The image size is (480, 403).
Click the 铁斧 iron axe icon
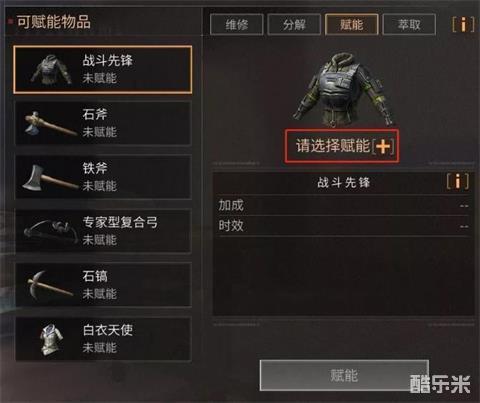50,177
